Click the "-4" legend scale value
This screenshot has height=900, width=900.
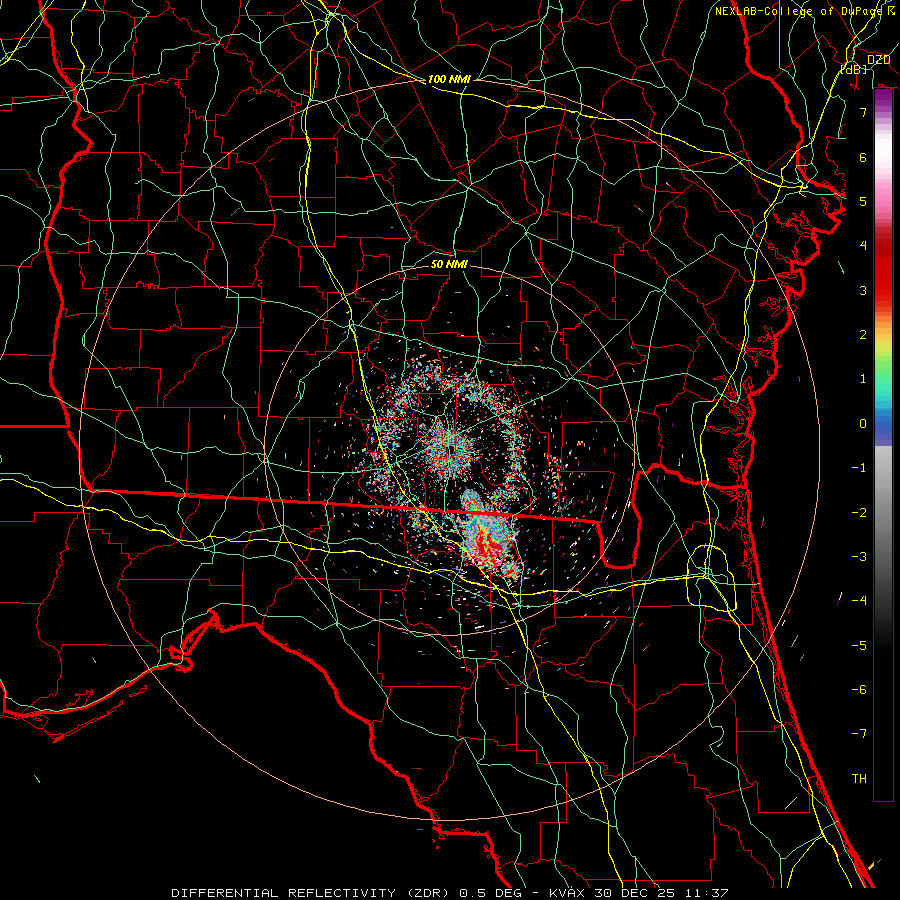pyautogui.click(x=859, y=601)
